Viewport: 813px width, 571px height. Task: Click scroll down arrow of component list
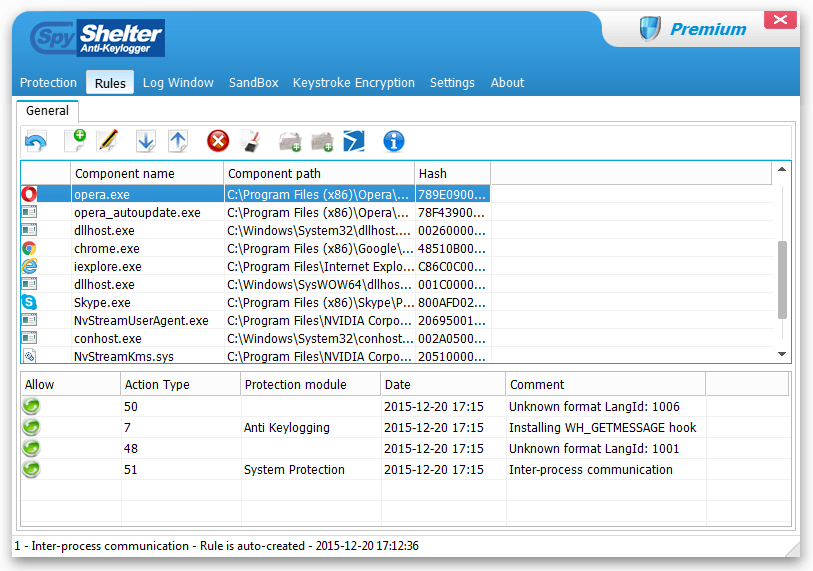click(781, 354)
